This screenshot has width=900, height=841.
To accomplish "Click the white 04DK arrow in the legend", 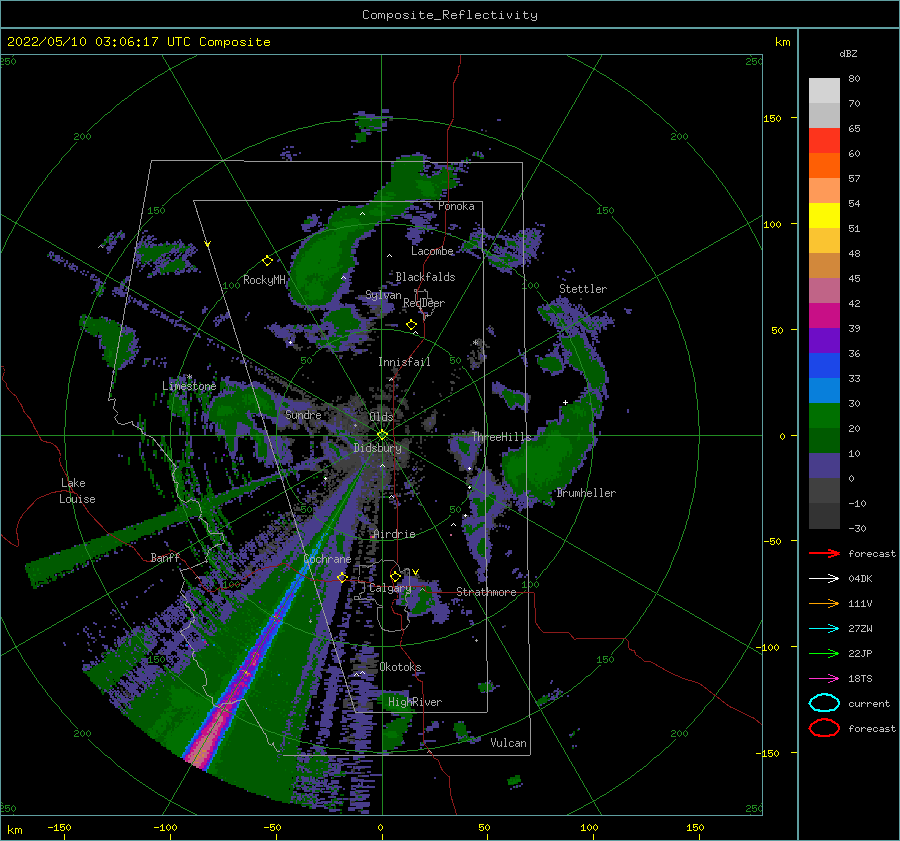I will coord(824,578).
